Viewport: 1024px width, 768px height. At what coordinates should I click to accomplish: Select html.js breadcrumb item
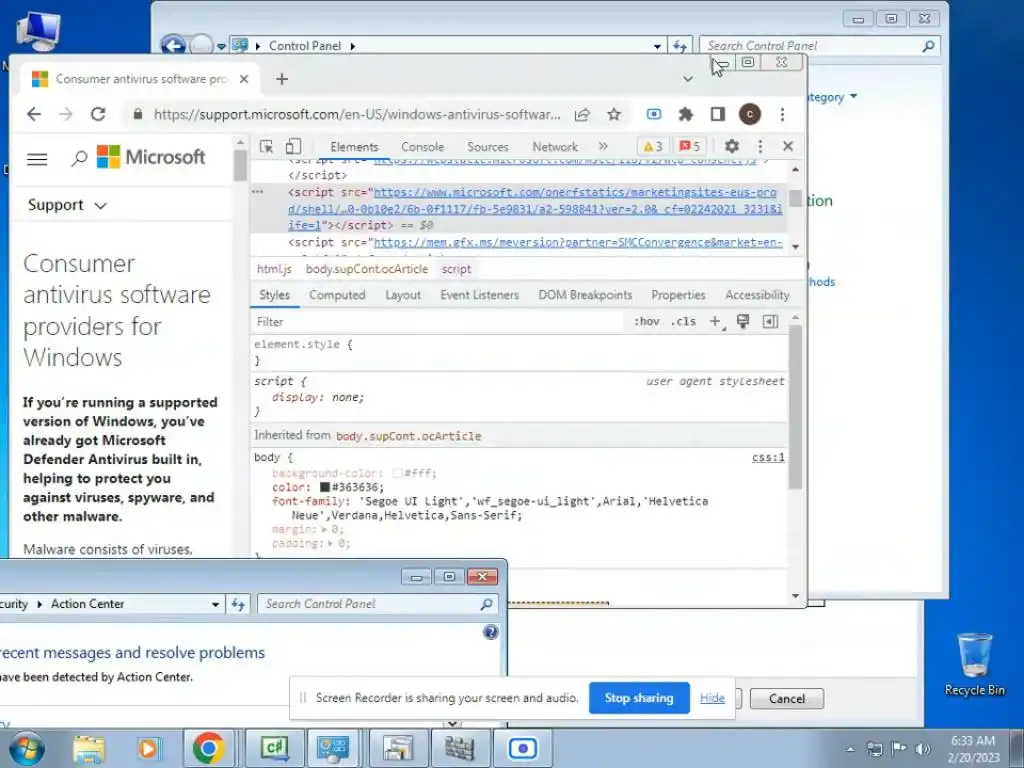click(x=274, y=269)
